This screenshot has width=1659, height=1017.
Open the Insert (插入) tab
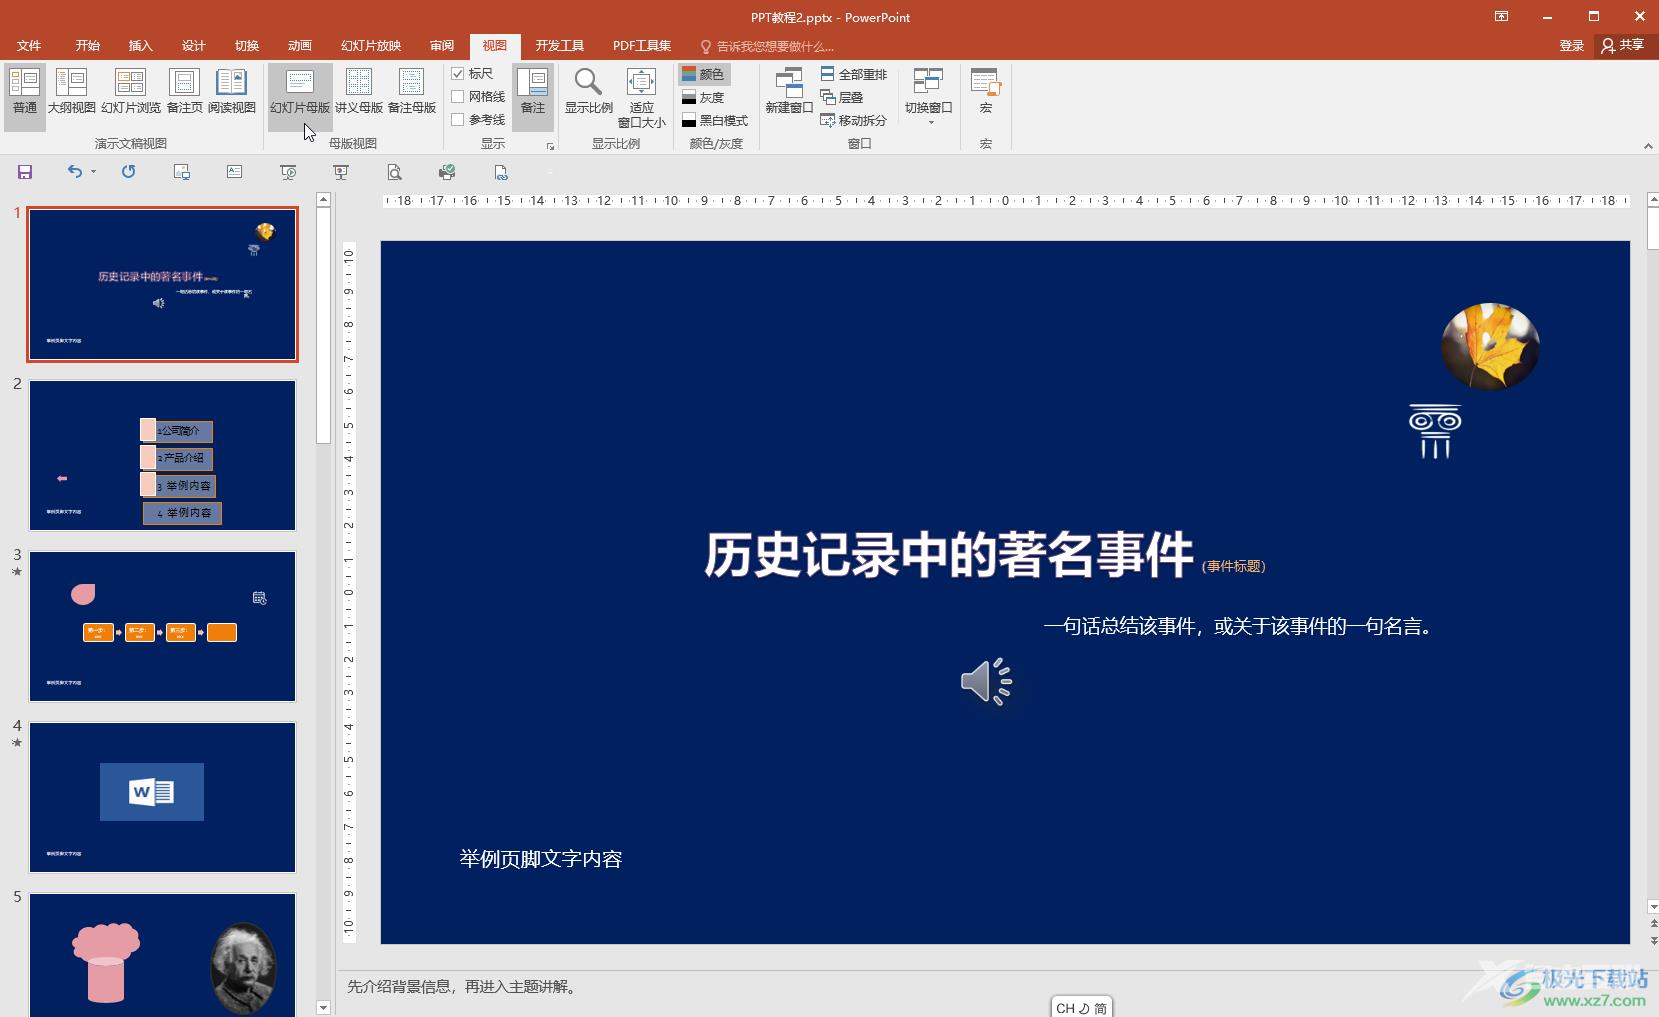[141, 46]
